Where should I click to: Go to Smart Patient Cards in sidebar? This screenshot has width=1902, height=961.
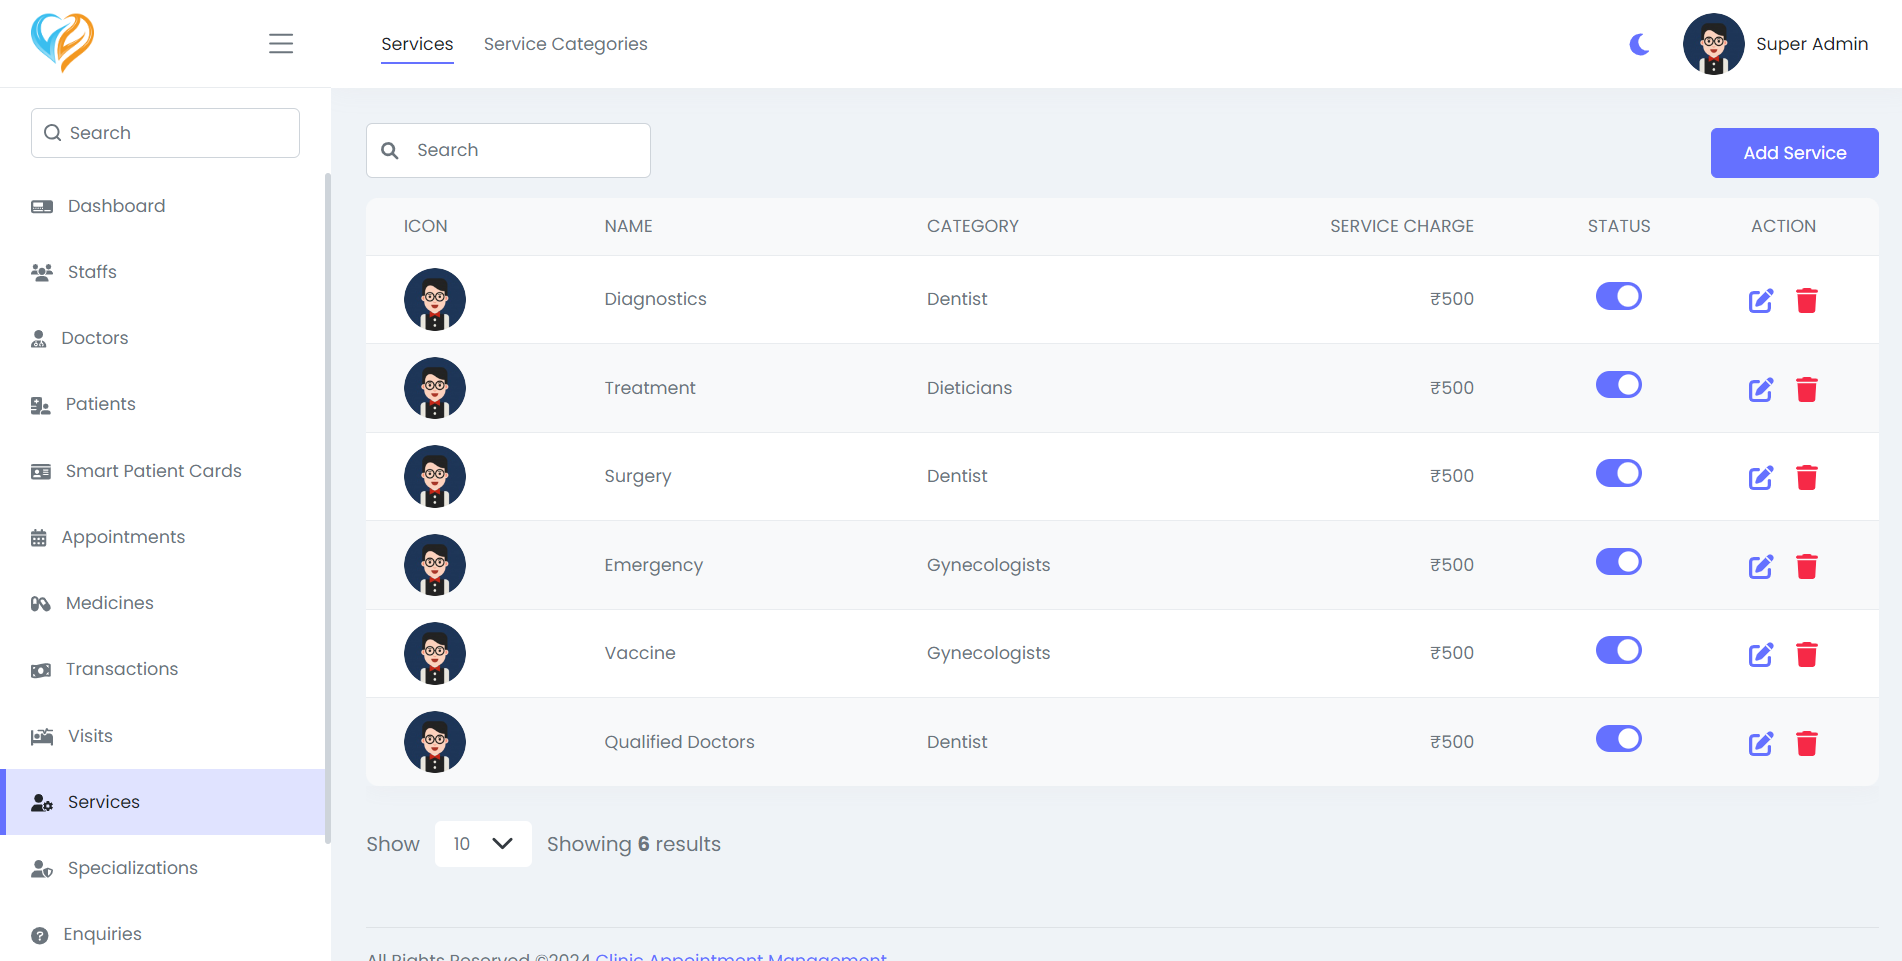click(x=153, y=471)
